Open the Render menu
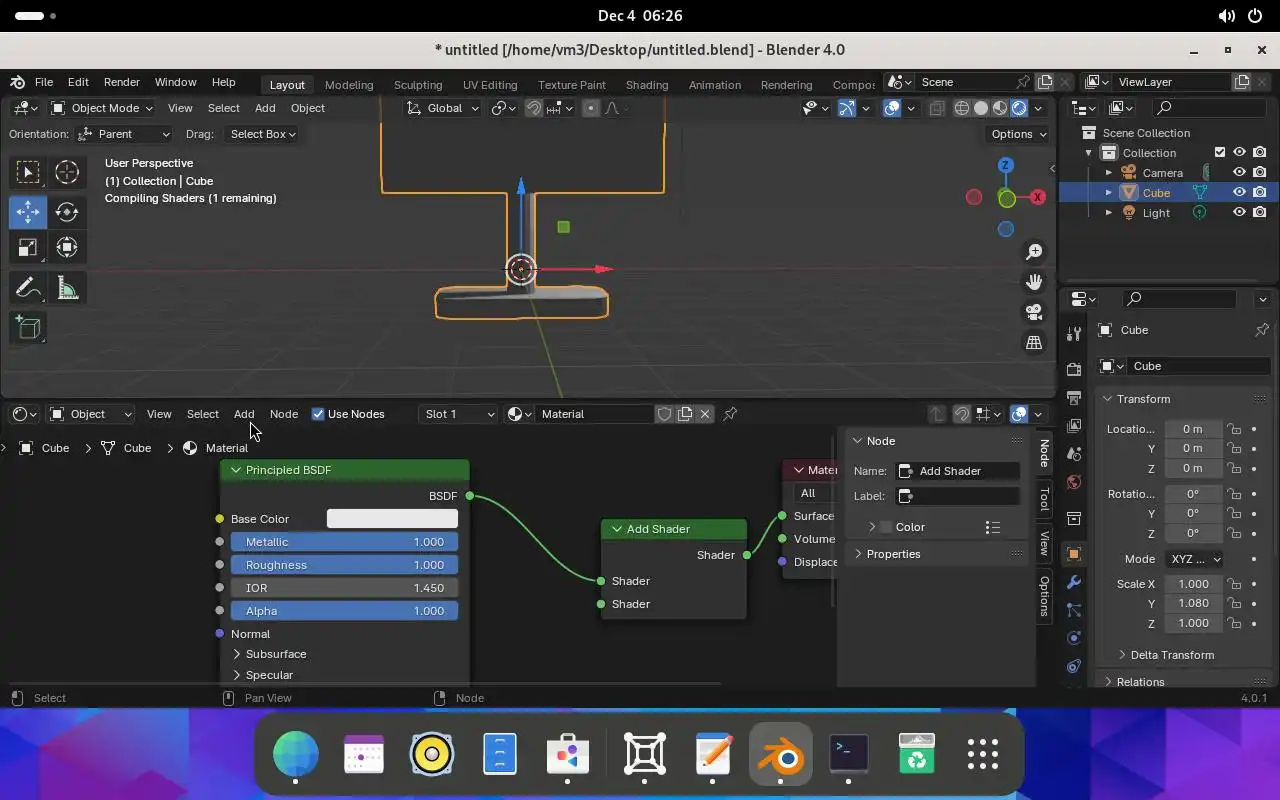Screen dimensions: 1280x800 pyautogui.click(x=122, y=82)
